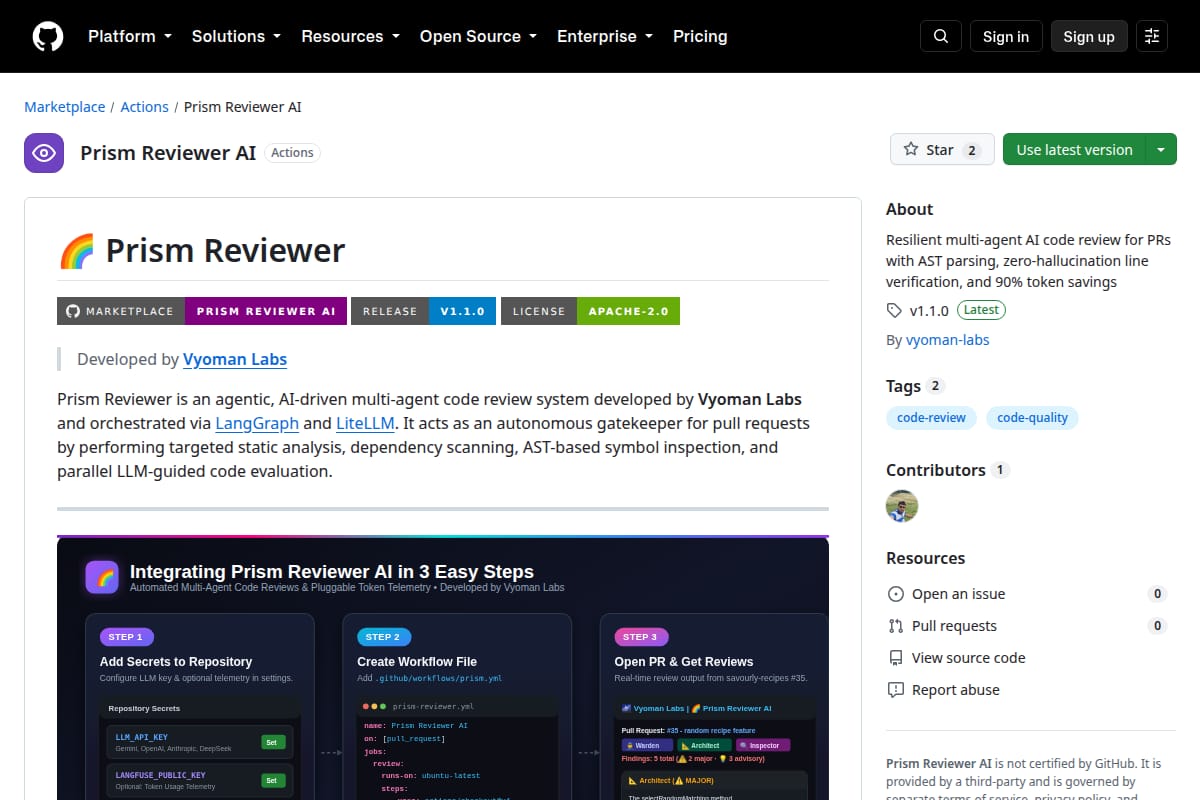
Task: Go to Marketplace breadcrumb
Action: click(x=65, y=107)
